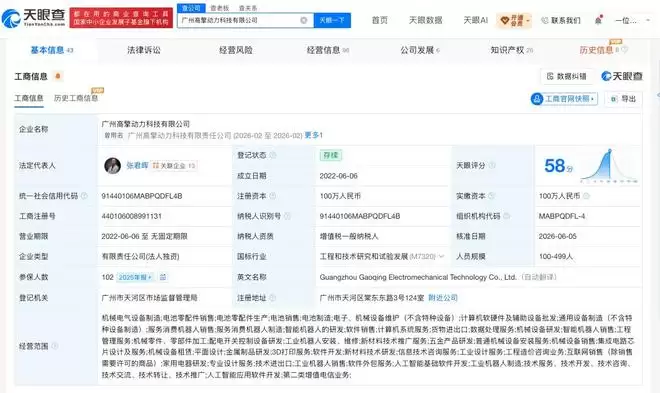The height and width of the screenshot is (393, 660).
Task: Click the info icon after 100万人民币 paid-in capital
Action: [x=586, y=196]
